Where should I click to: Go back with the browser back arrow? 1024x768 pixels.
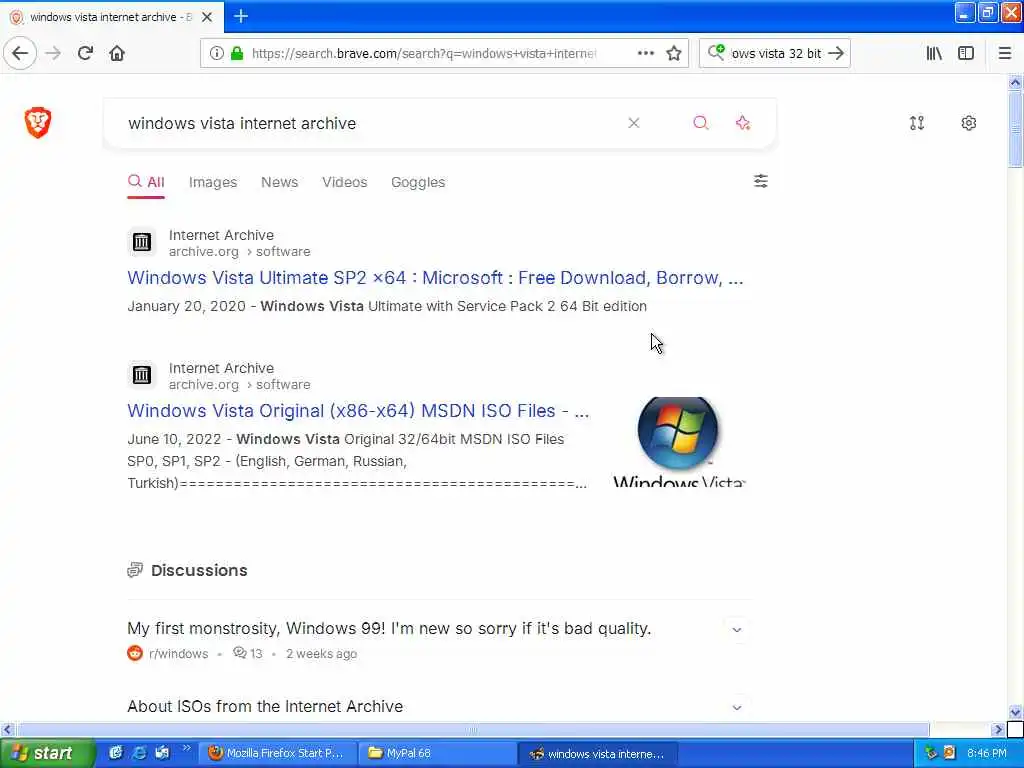click(x=20, y=53)
